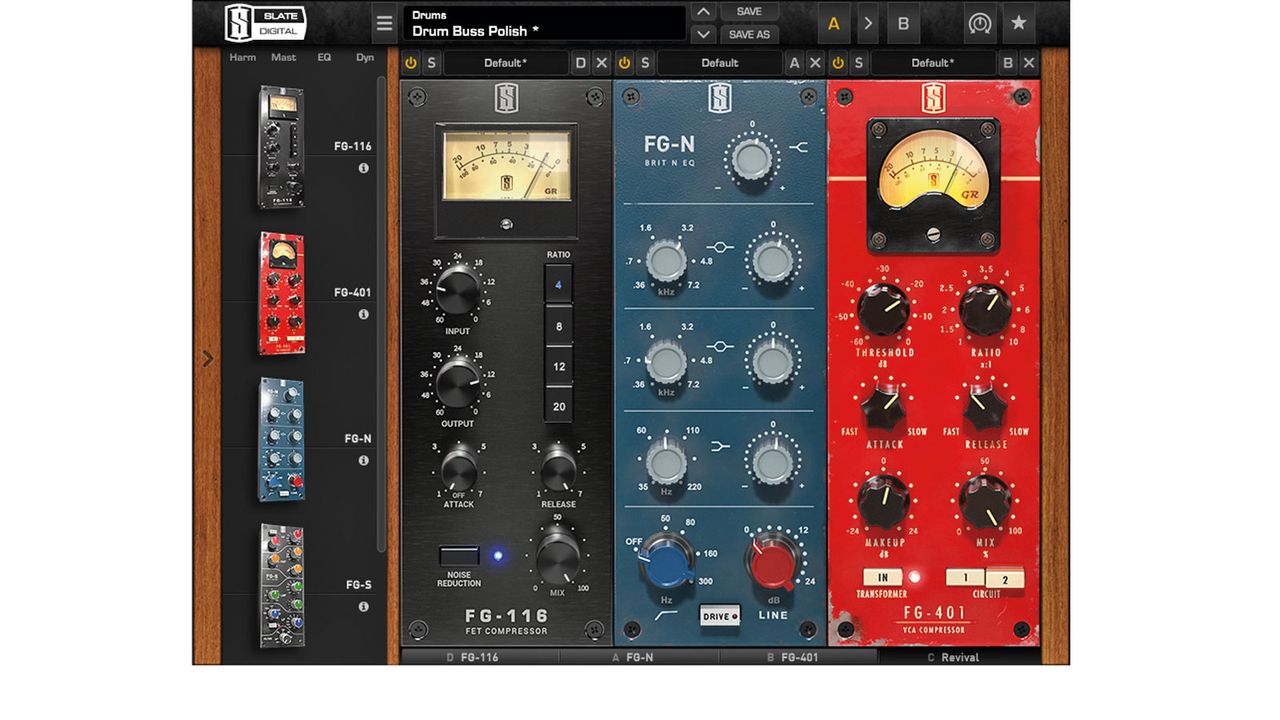Switch to setting A
This screenshot has height=720, width=1280.
(833, 23)
